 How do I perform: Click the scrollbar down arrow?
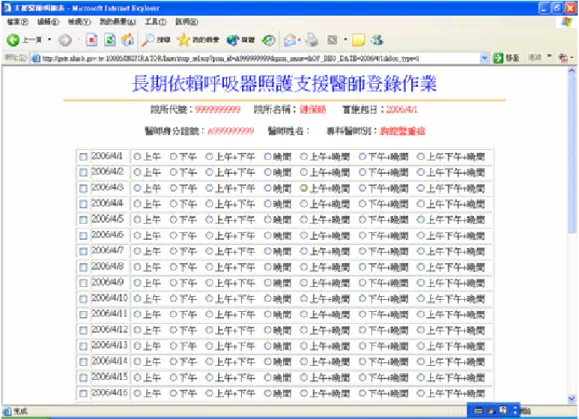pyautogui.click(x=572, y=399)
